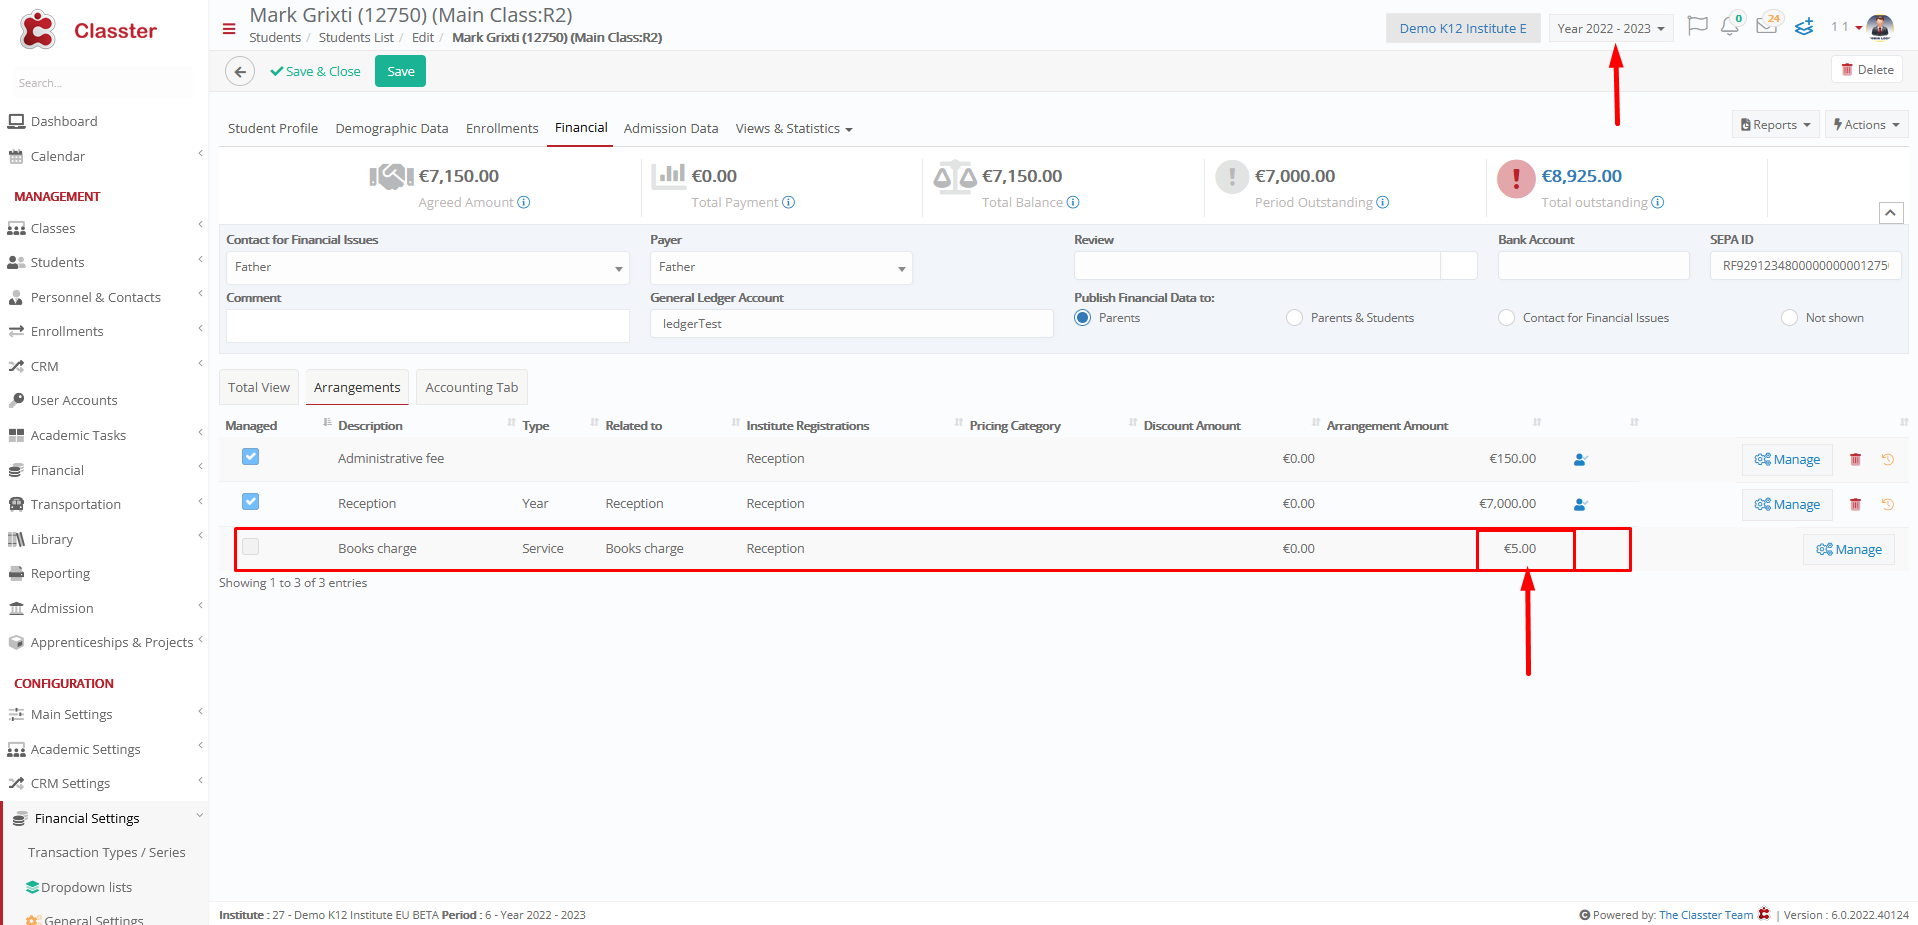Open the user avatar profile picture

click(x=1880, y=27)
